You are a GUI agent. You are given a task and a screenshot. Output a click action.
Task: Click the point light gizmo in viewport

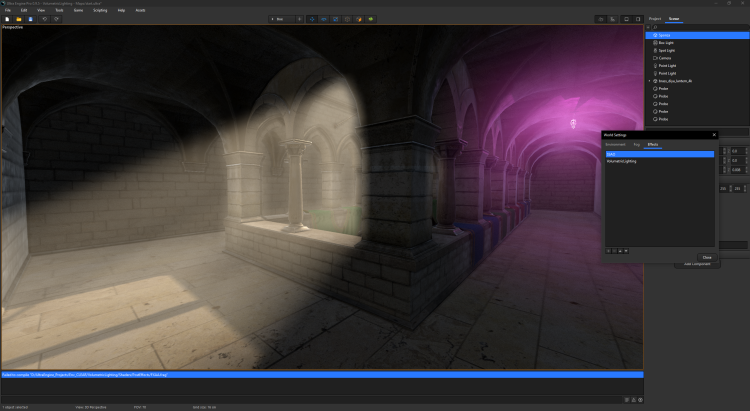(573, 124)
